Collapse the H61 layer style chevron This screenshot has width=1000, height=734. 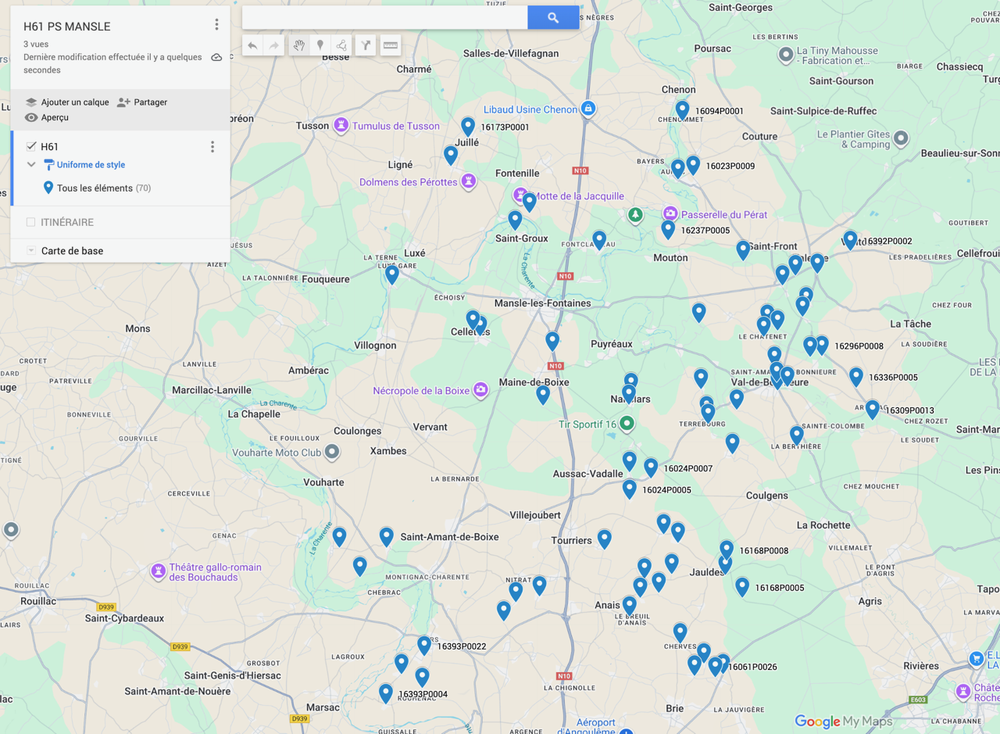31,165
